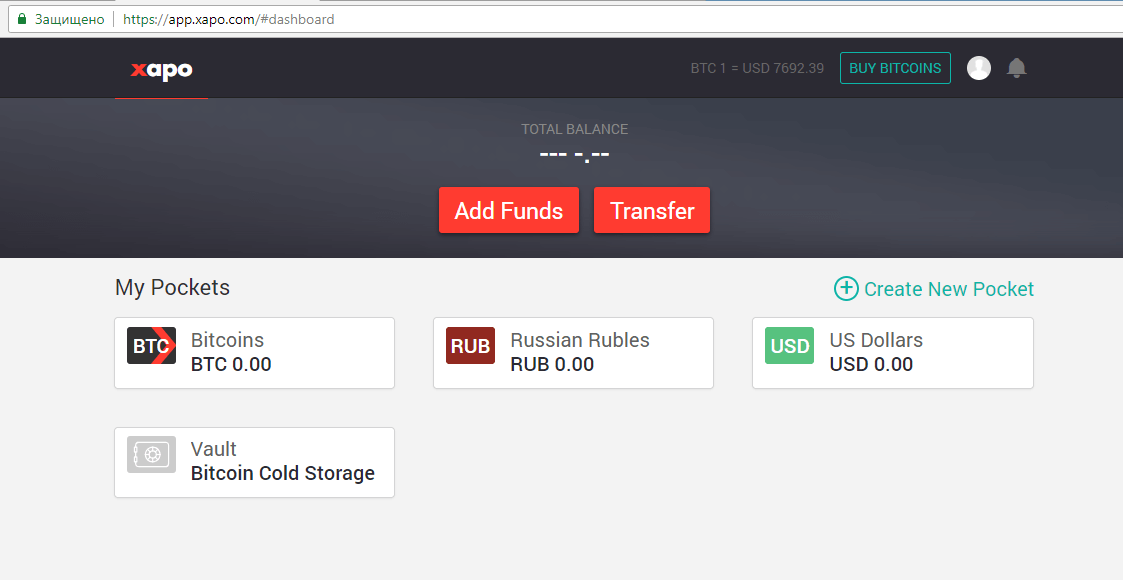This screenshot has width=1123, height=580.
Task: Click the BTC 0.00 balance text
Action: pyautogui.click(x=231, y=364)
